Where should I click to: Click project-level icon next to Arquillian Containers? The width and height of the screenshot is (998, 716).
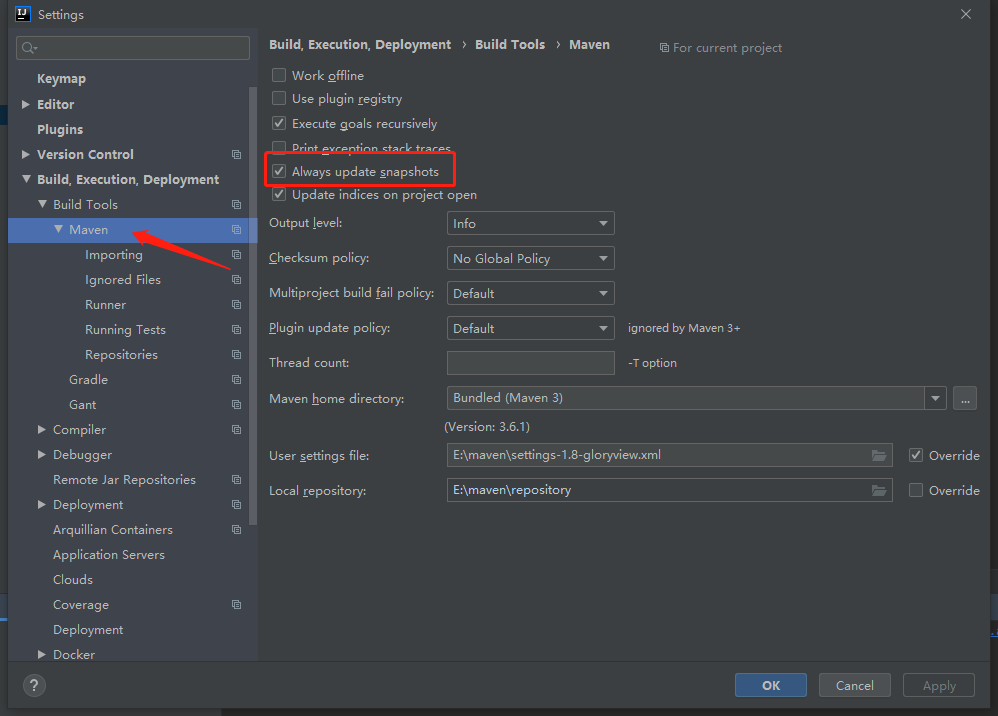pos(237,530)
